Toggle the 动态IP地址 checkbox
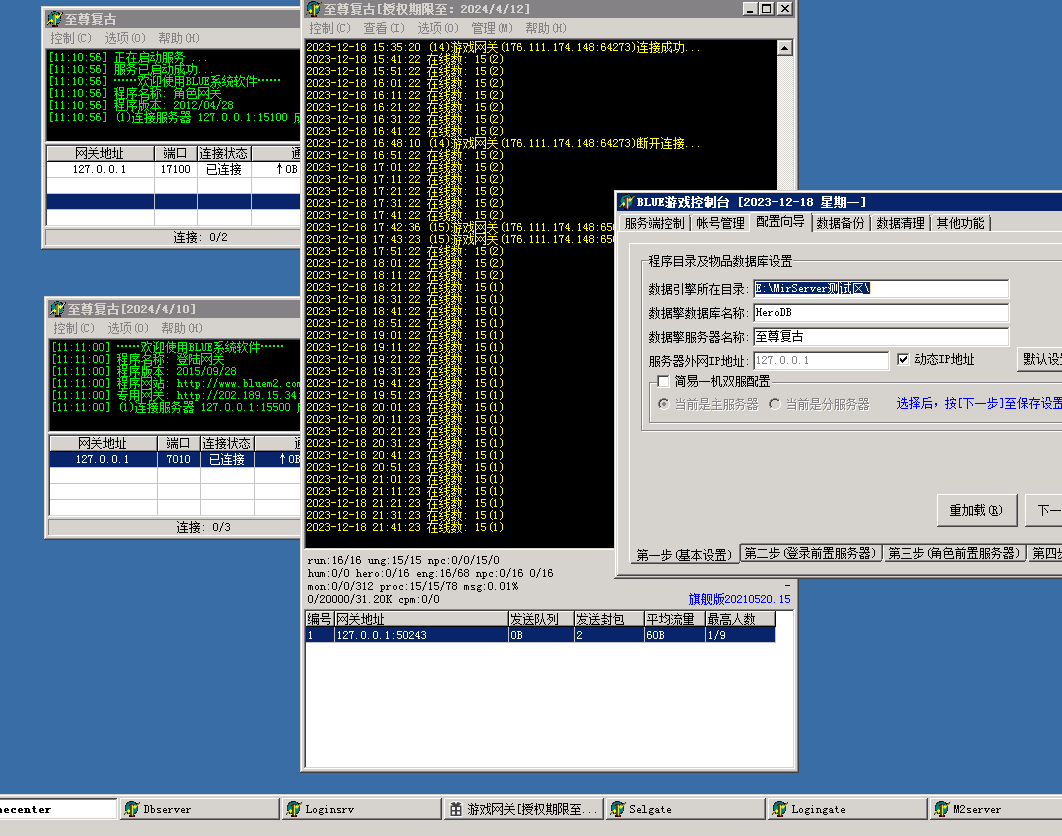The height and width of the screenshot is (836, 1062). pyautogui.click(x=903, y=360)
